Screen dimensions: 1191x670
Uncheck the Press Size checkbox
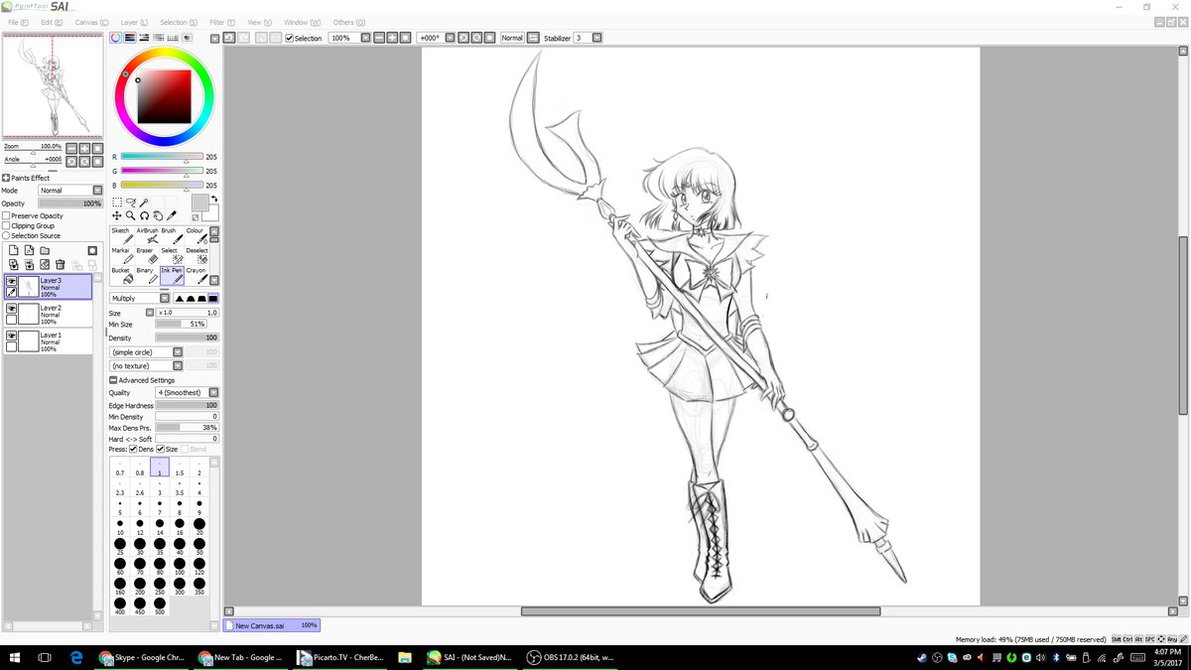coord(160,449)
